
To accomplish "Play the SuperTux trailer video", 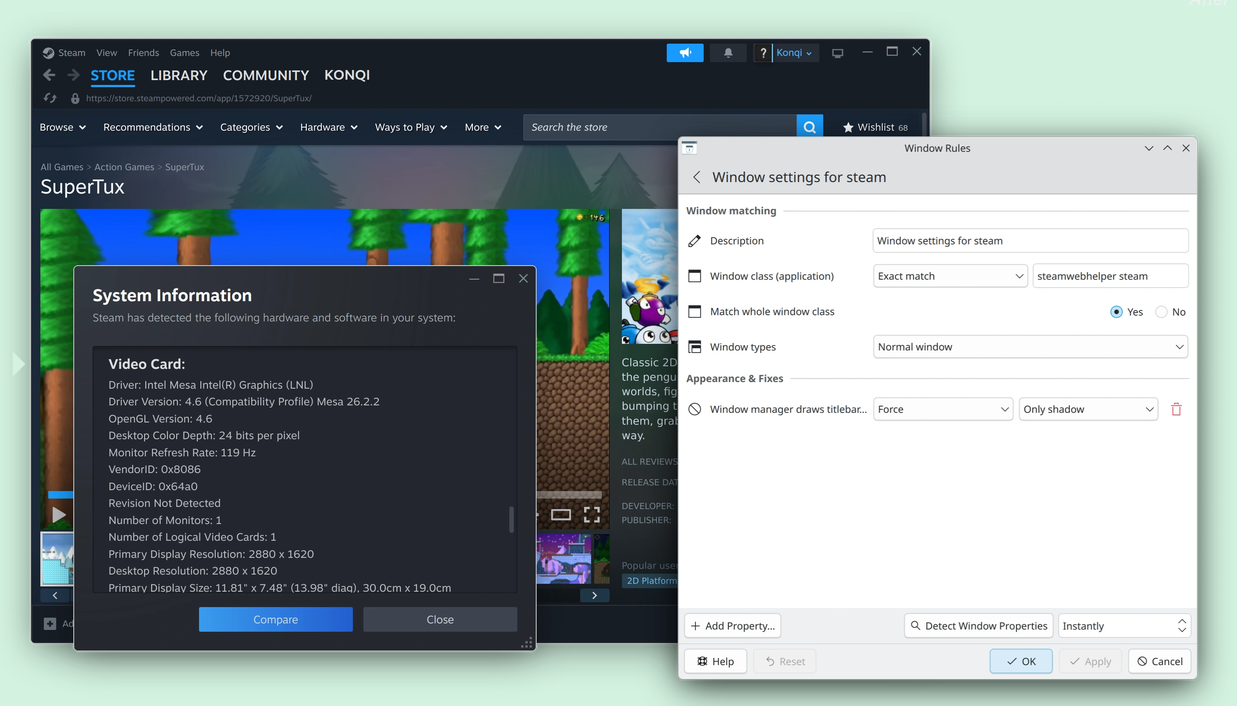I will [58, 515].
